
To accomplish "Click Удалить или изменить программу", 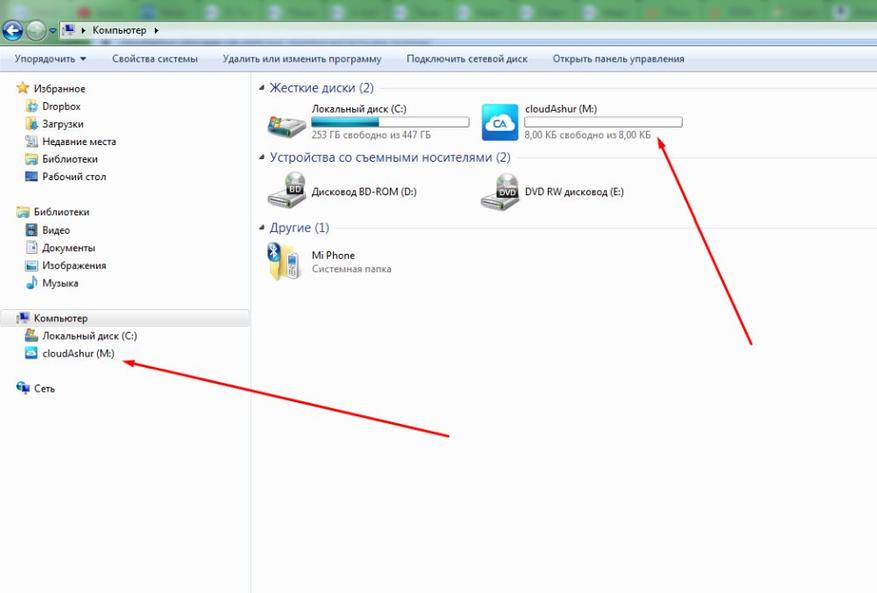I will pyautogui.click(x=302, y=59).
